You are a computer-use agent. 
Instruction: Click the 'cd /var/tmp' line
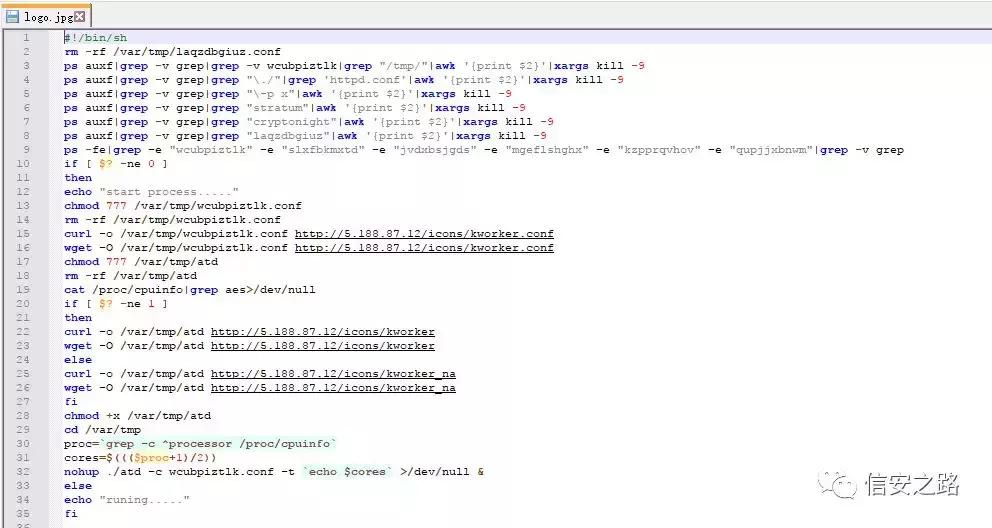[x=102, y=430]
